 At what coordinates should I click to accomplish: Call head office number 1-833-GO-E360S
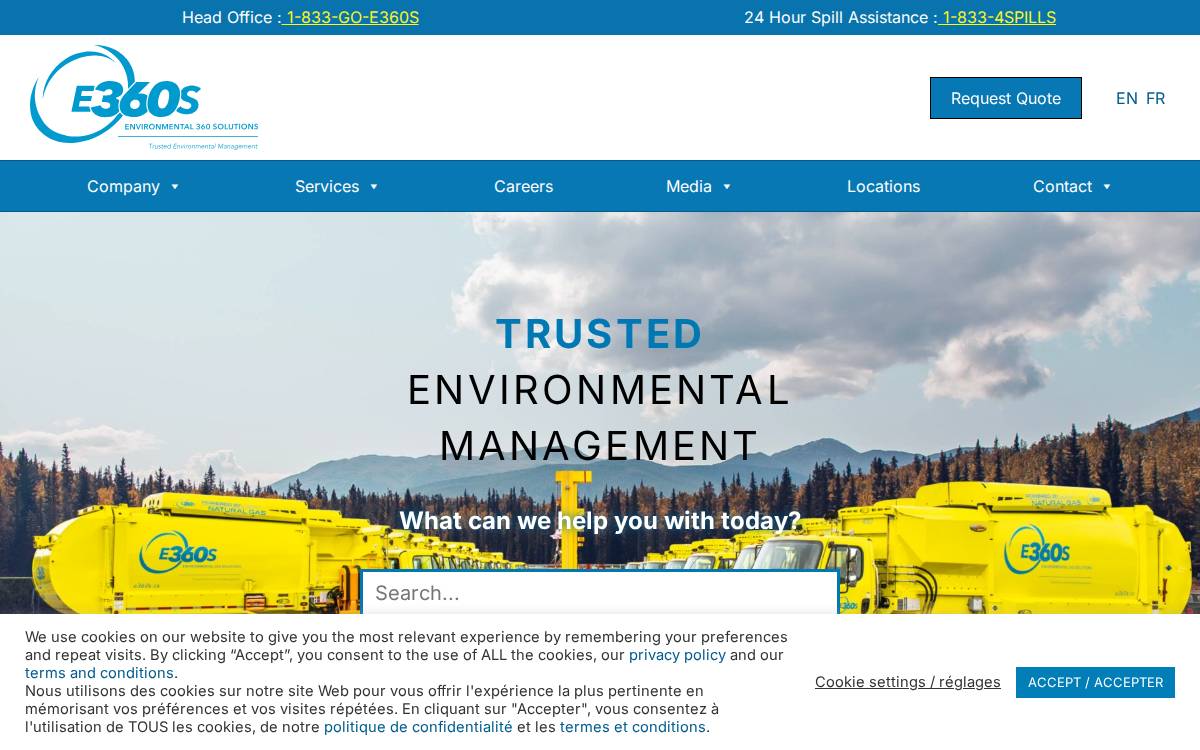point(351,17)
